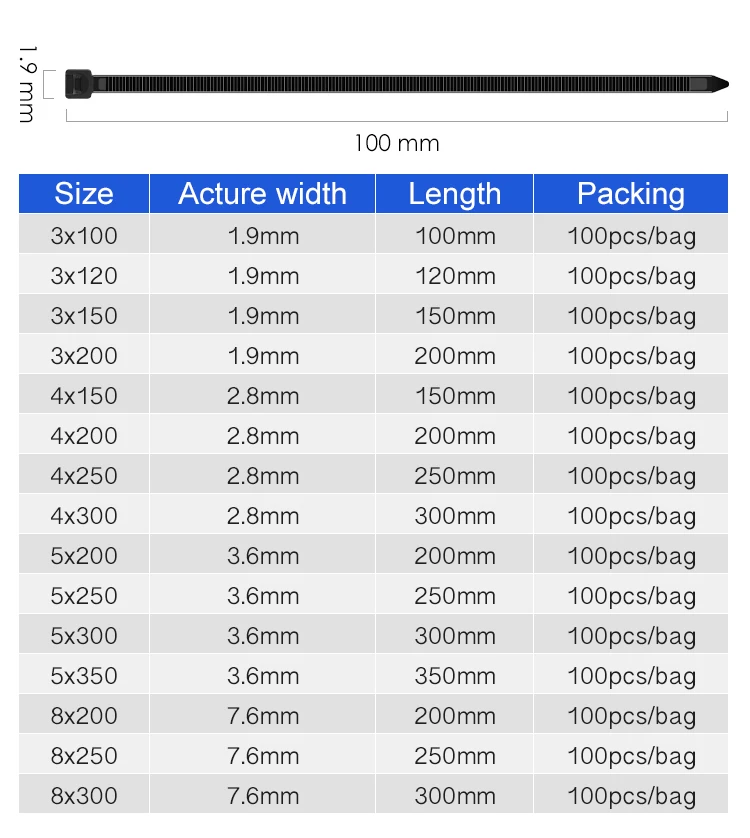The image size is (750, 838).
Task: Select the Size column header
Action: click(84, 193)
